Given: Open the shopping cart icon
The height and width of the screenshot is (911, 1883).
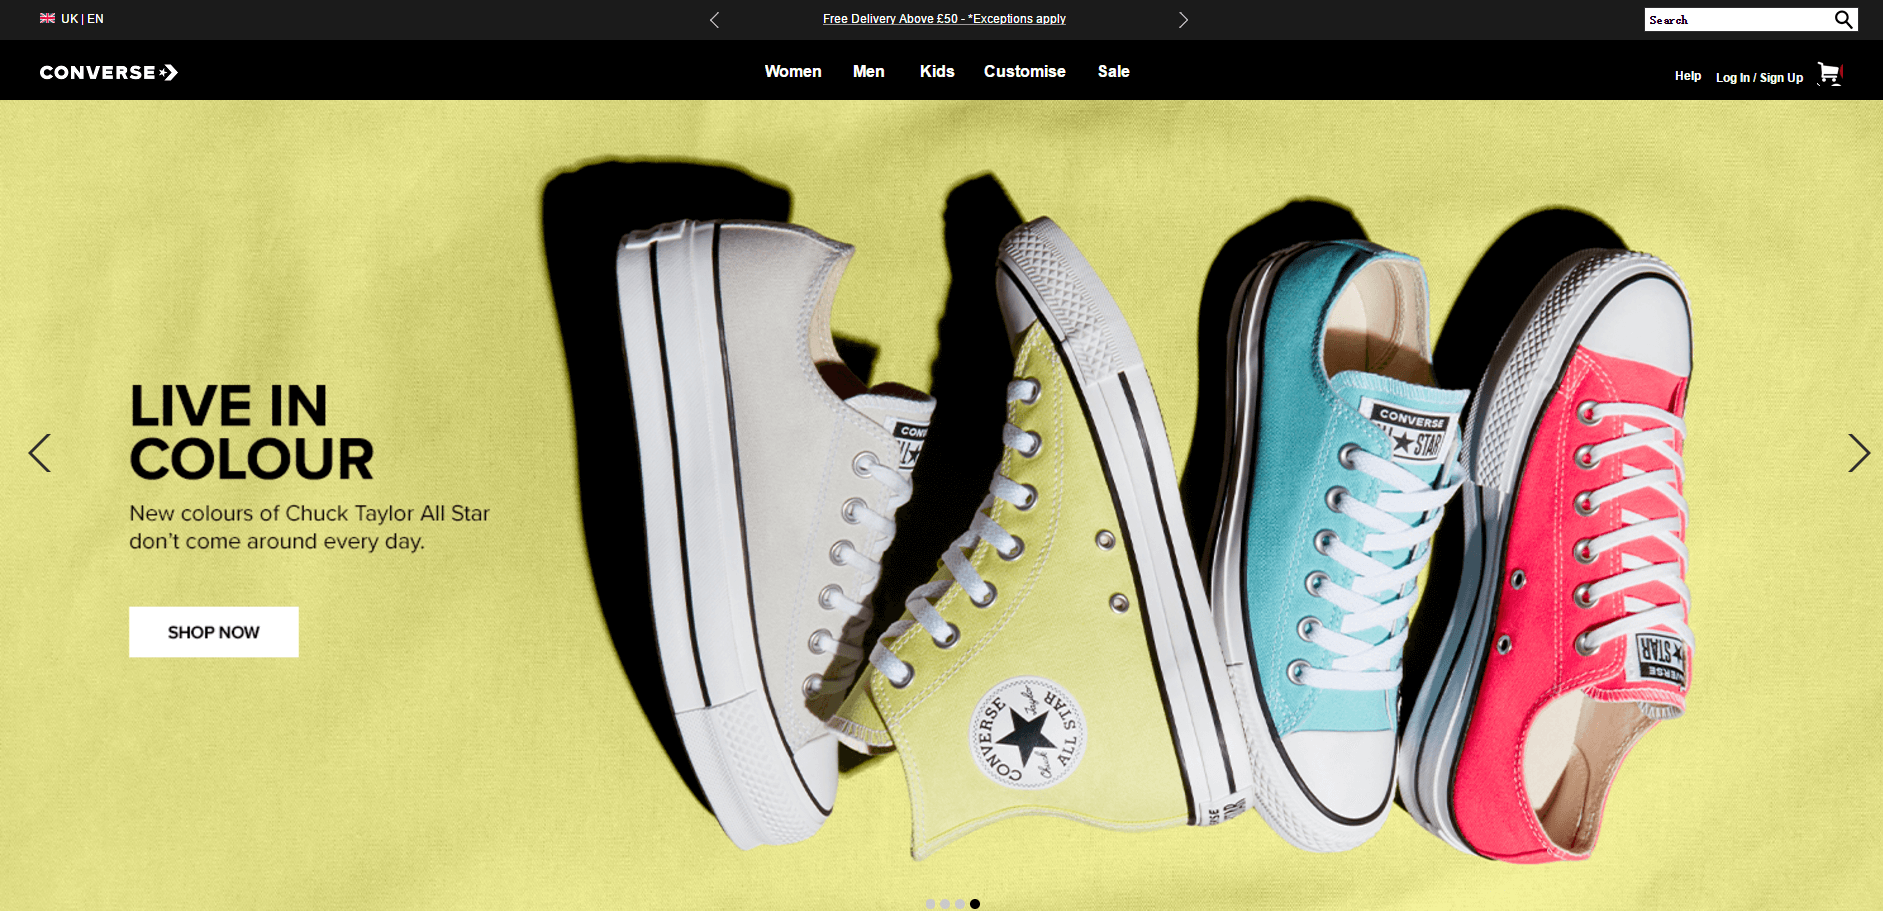Looking at the screenshot, I should point(1829,74).
